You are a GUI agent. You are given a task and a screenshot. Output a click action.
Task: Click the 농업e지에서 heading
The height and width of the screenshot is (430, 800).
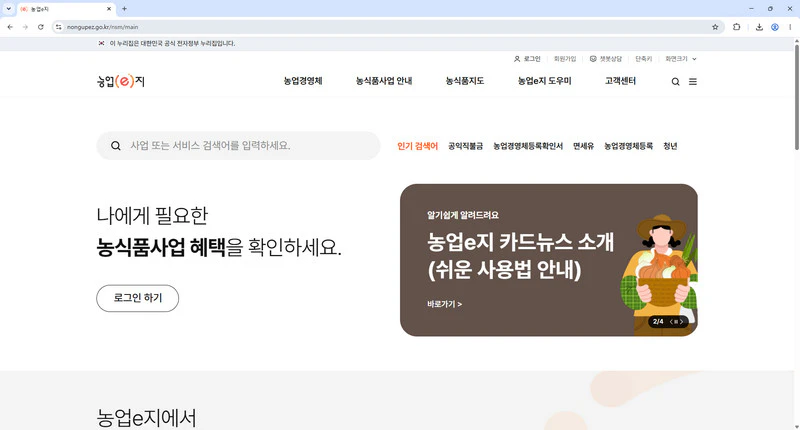[x=146, y=418]
